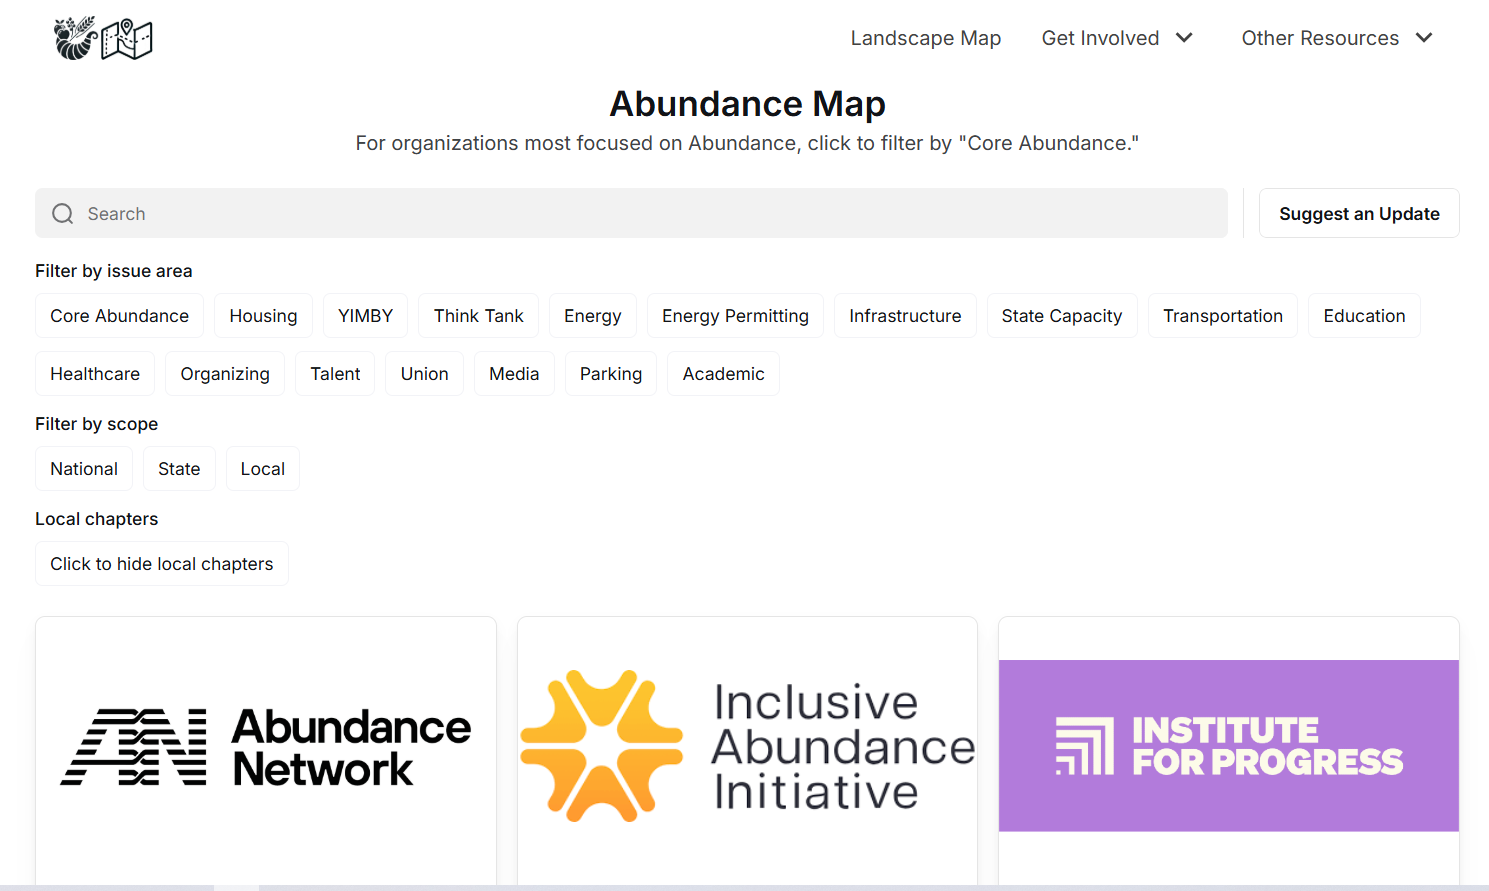
Task: Select the Parking filter
Action: pos(611,374)
